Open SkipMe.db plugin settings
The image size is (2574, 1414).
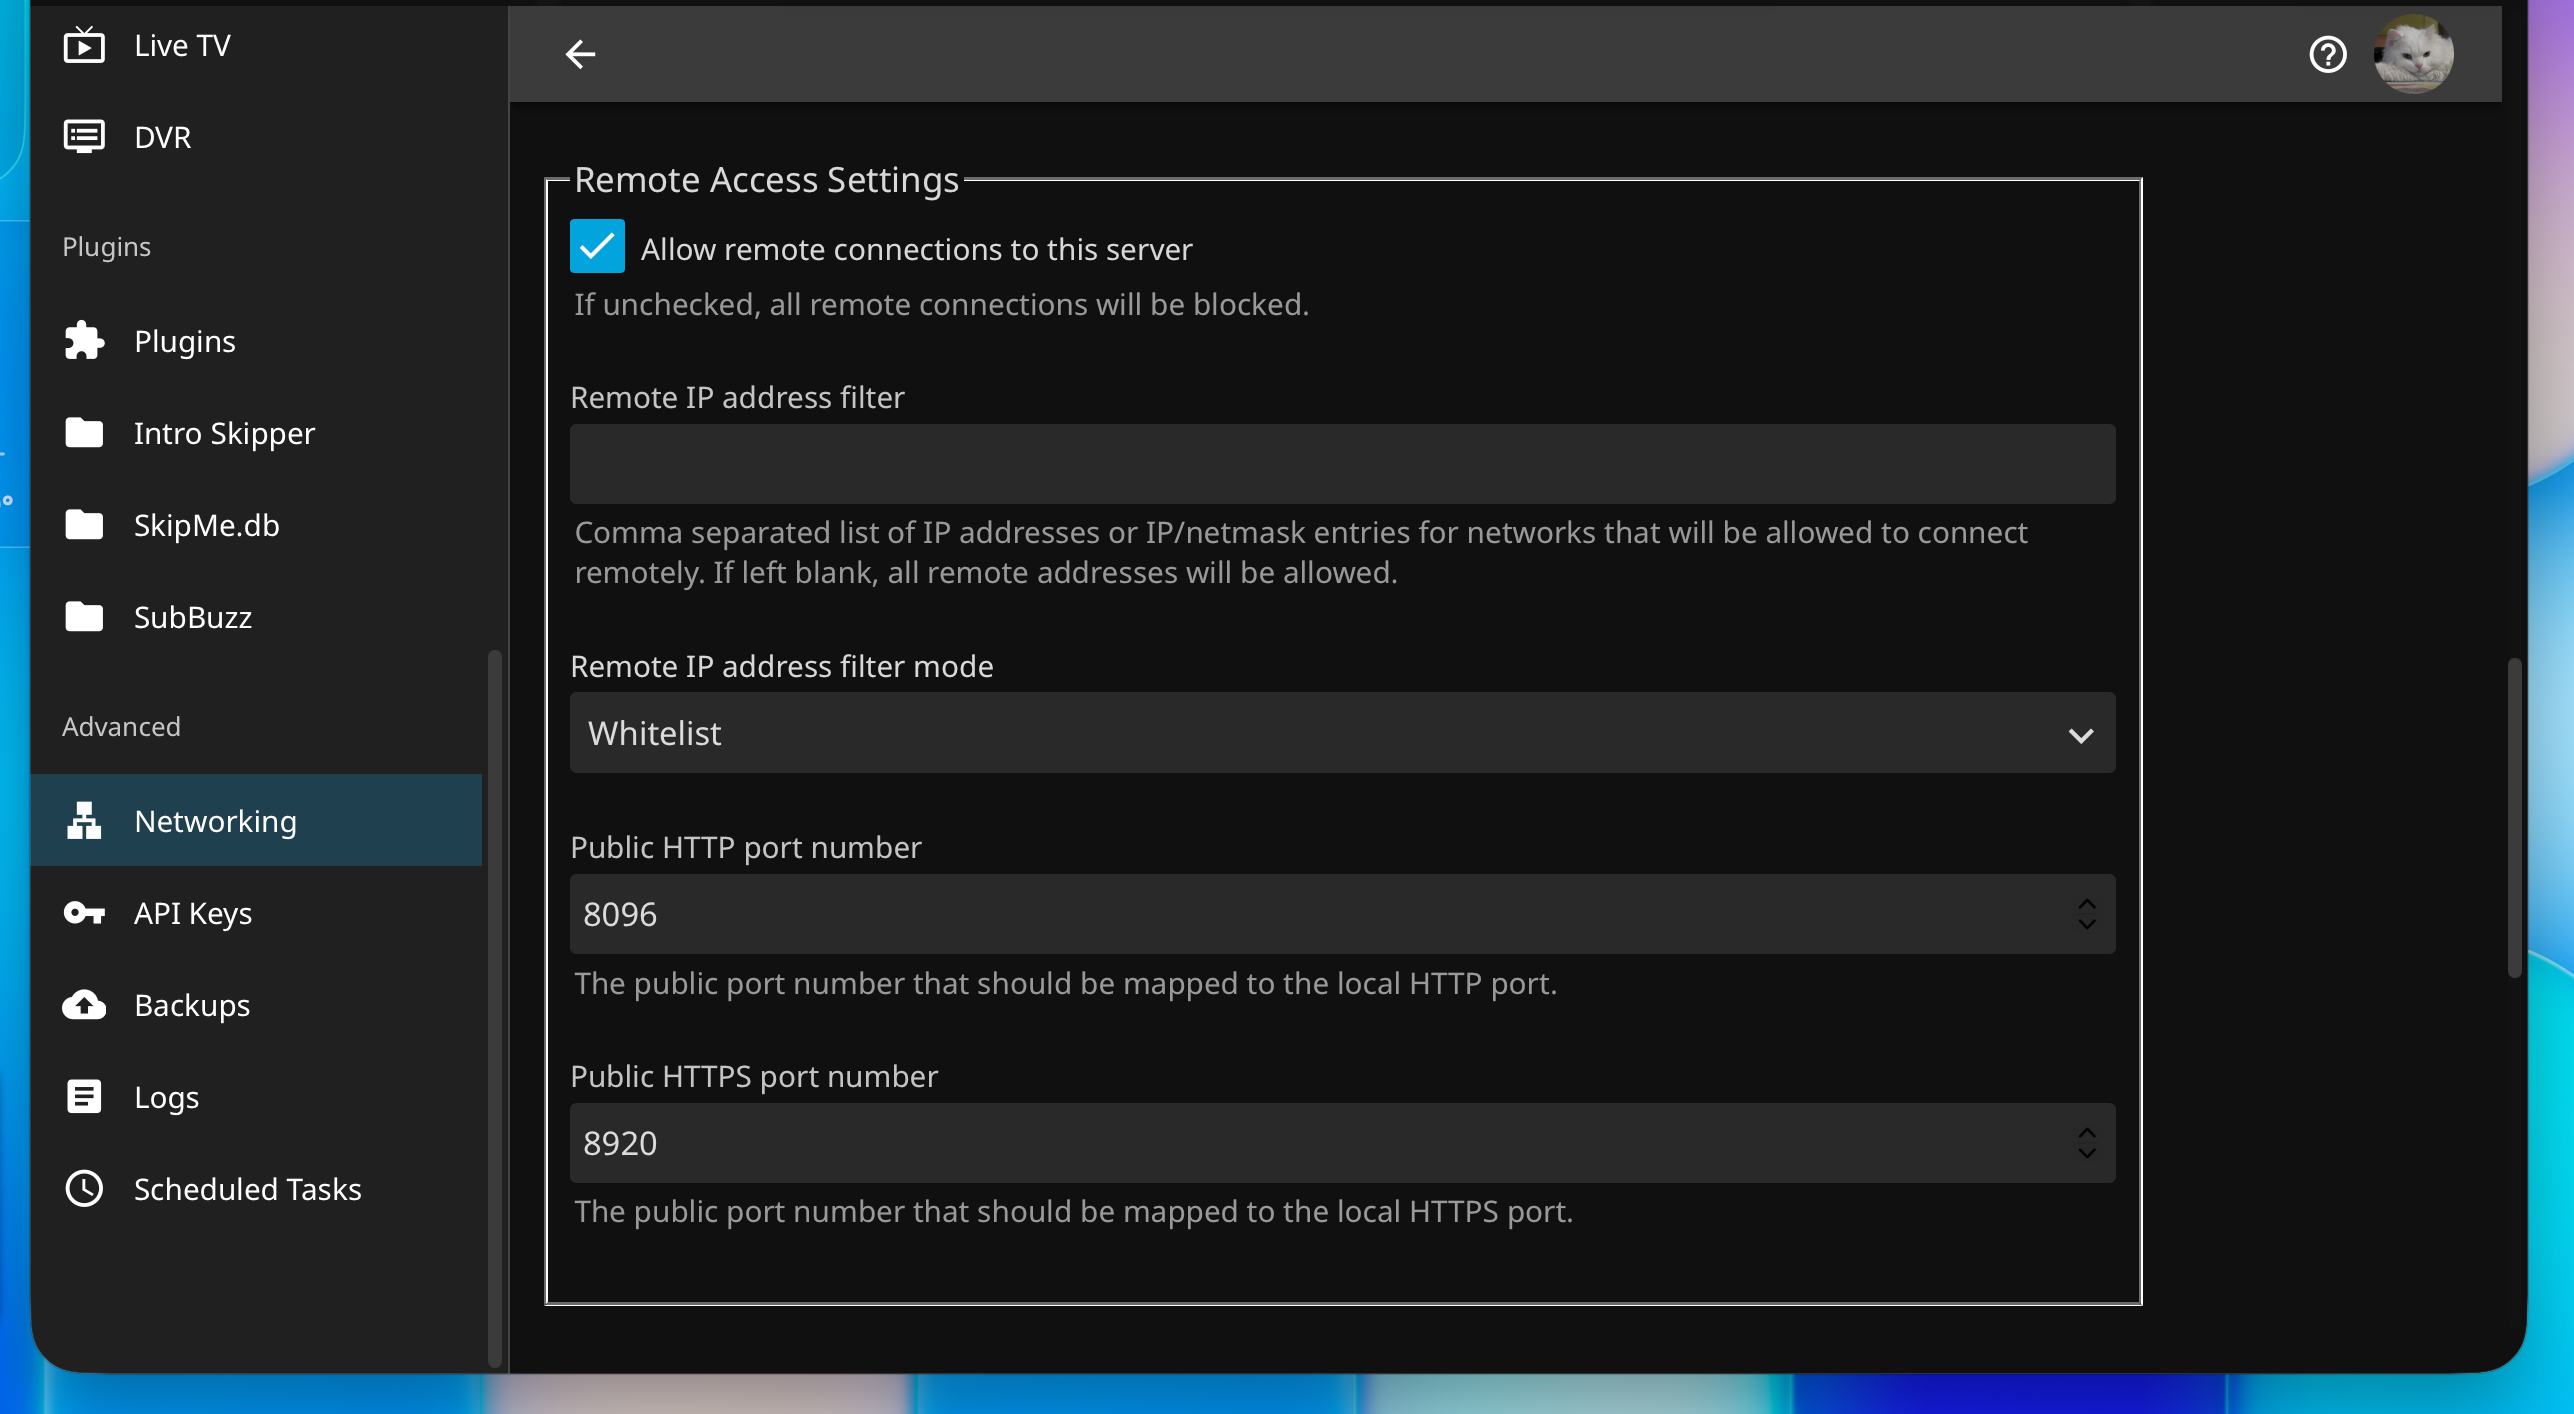coord(256,524)
